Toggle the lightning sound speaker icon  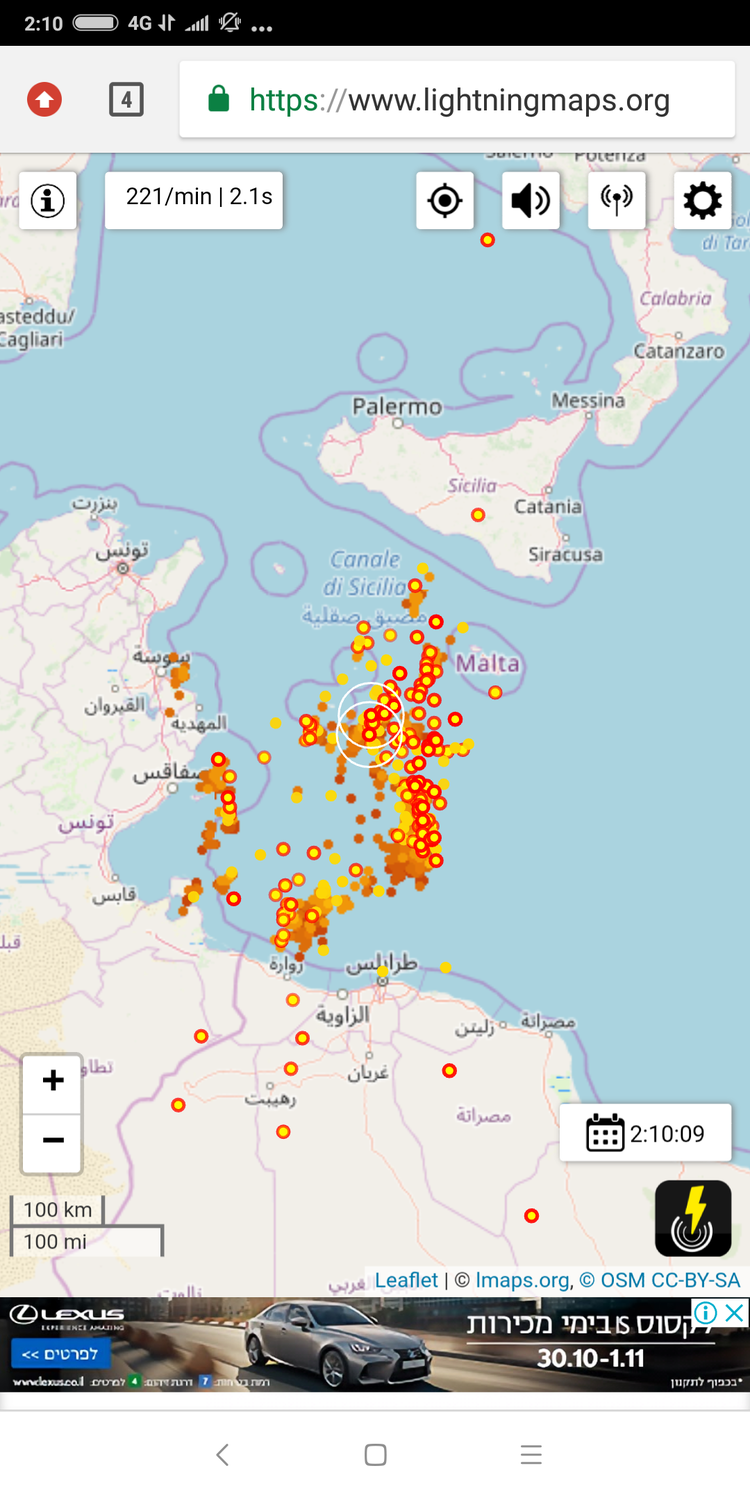coord(530,201)
